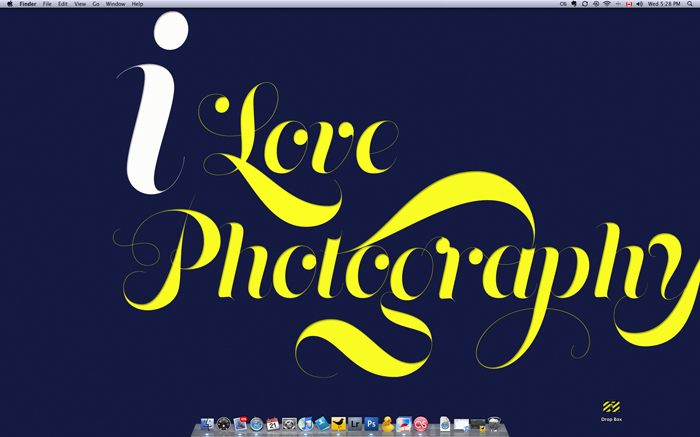Open the white window stack beside the Trash
Screen dimensions: 700x437
461,424
